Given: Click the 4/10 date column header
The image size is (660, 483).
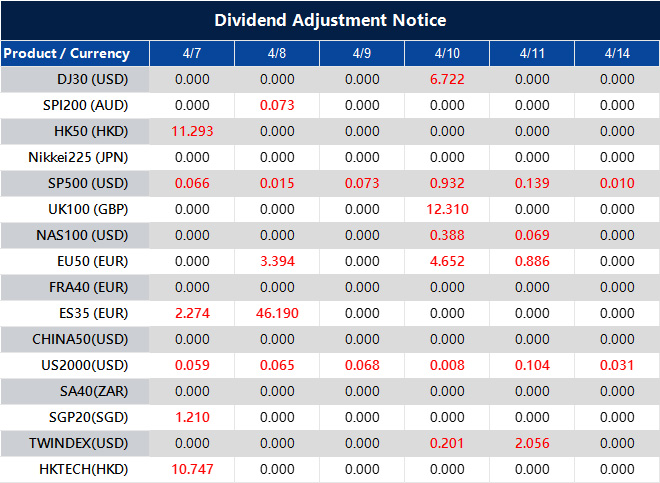Looking at the screenshot, I should (x=447, y=53).
